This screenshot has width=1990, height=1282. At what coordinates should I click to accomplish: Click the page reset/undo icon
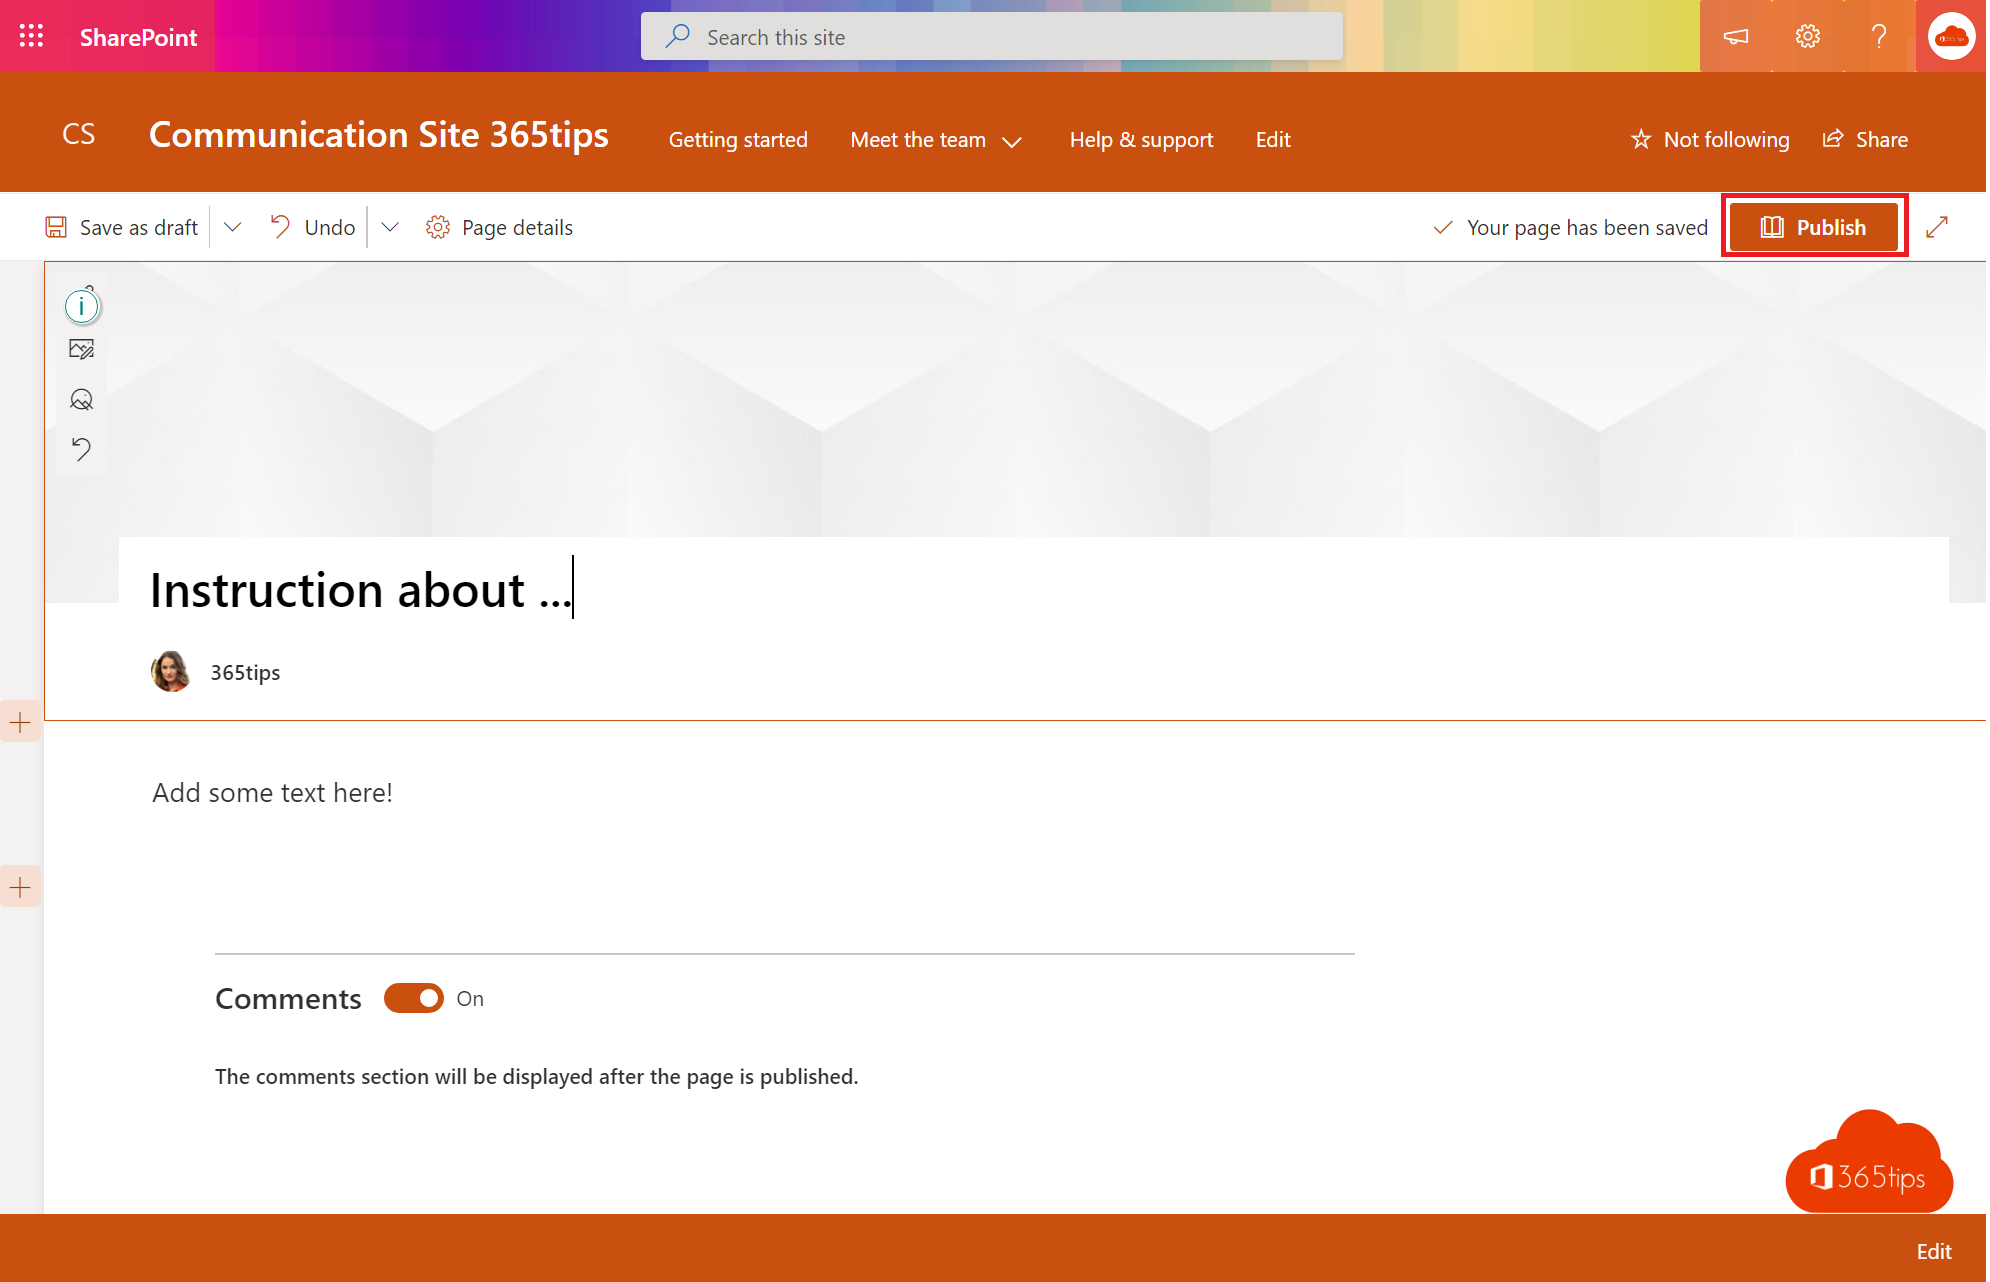[x=83, y=447]
